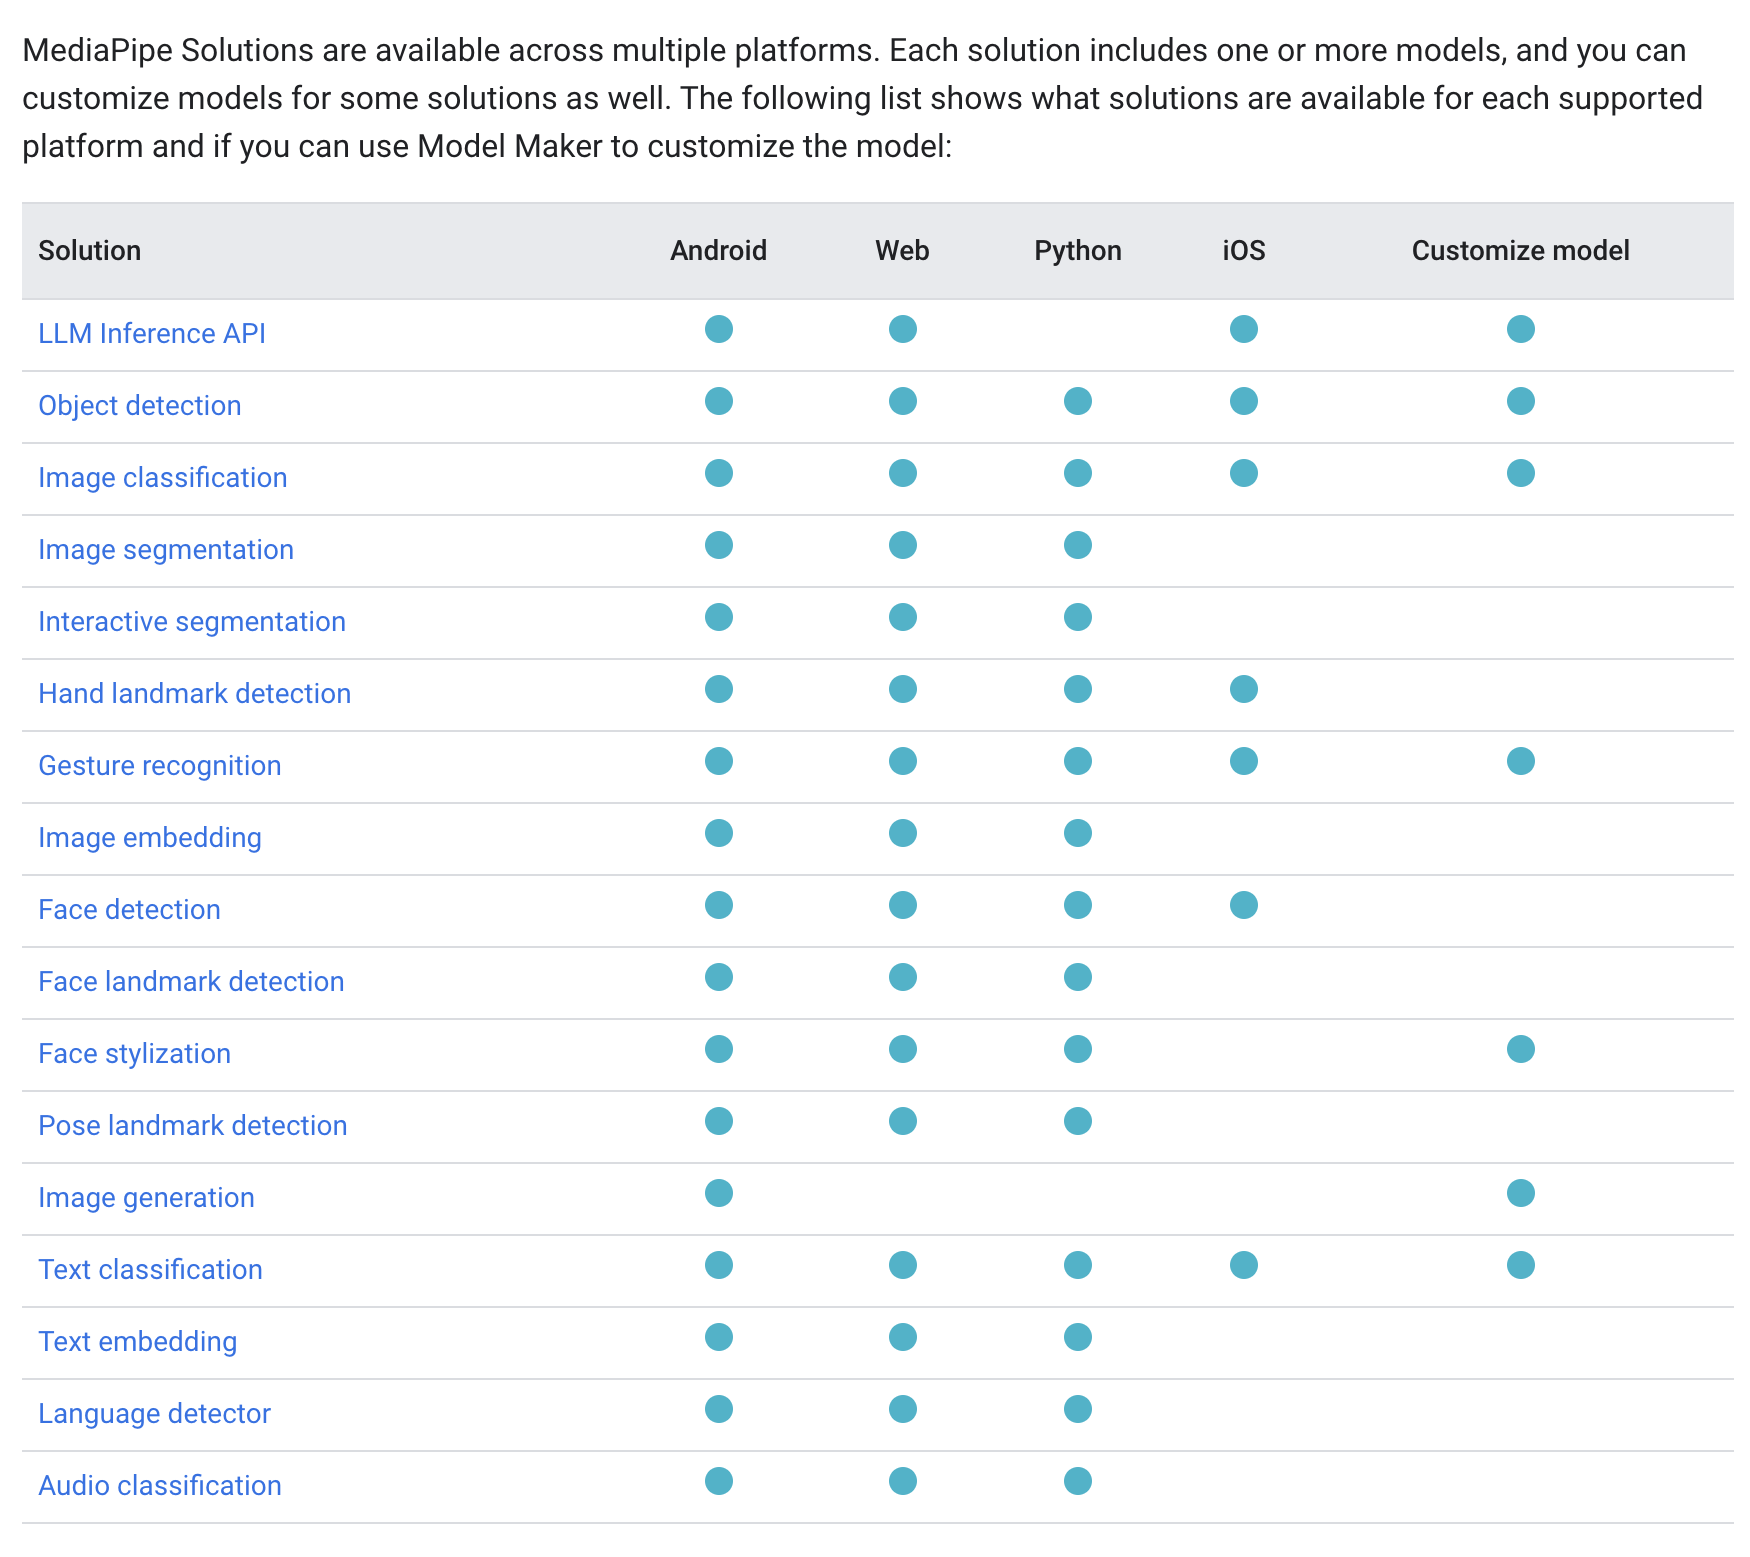The height and width of the screenshot is (1557, 1750).
Task: Click Android dot for Language detector
Action: click(719, 1409)
